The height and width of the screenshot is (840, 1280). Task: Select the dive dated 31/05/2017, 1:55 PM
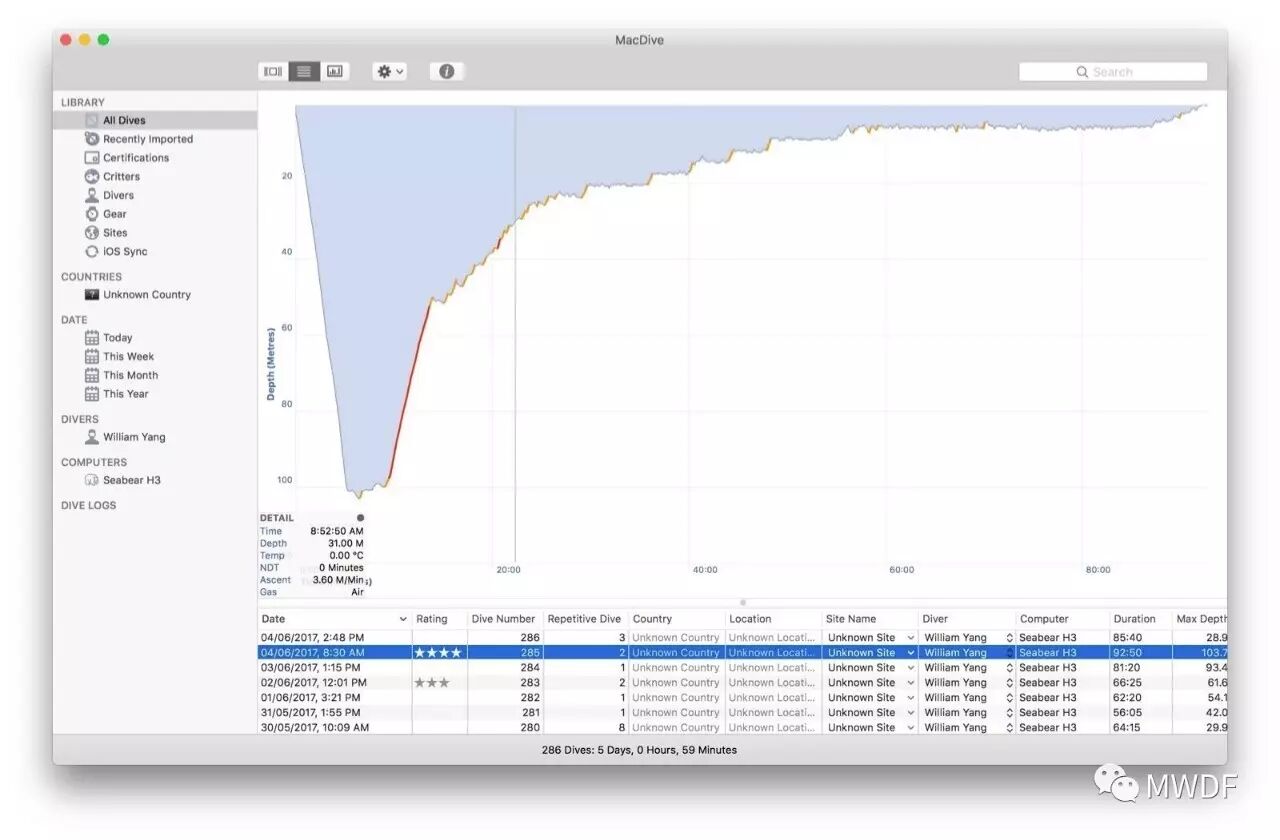[311, 713]
